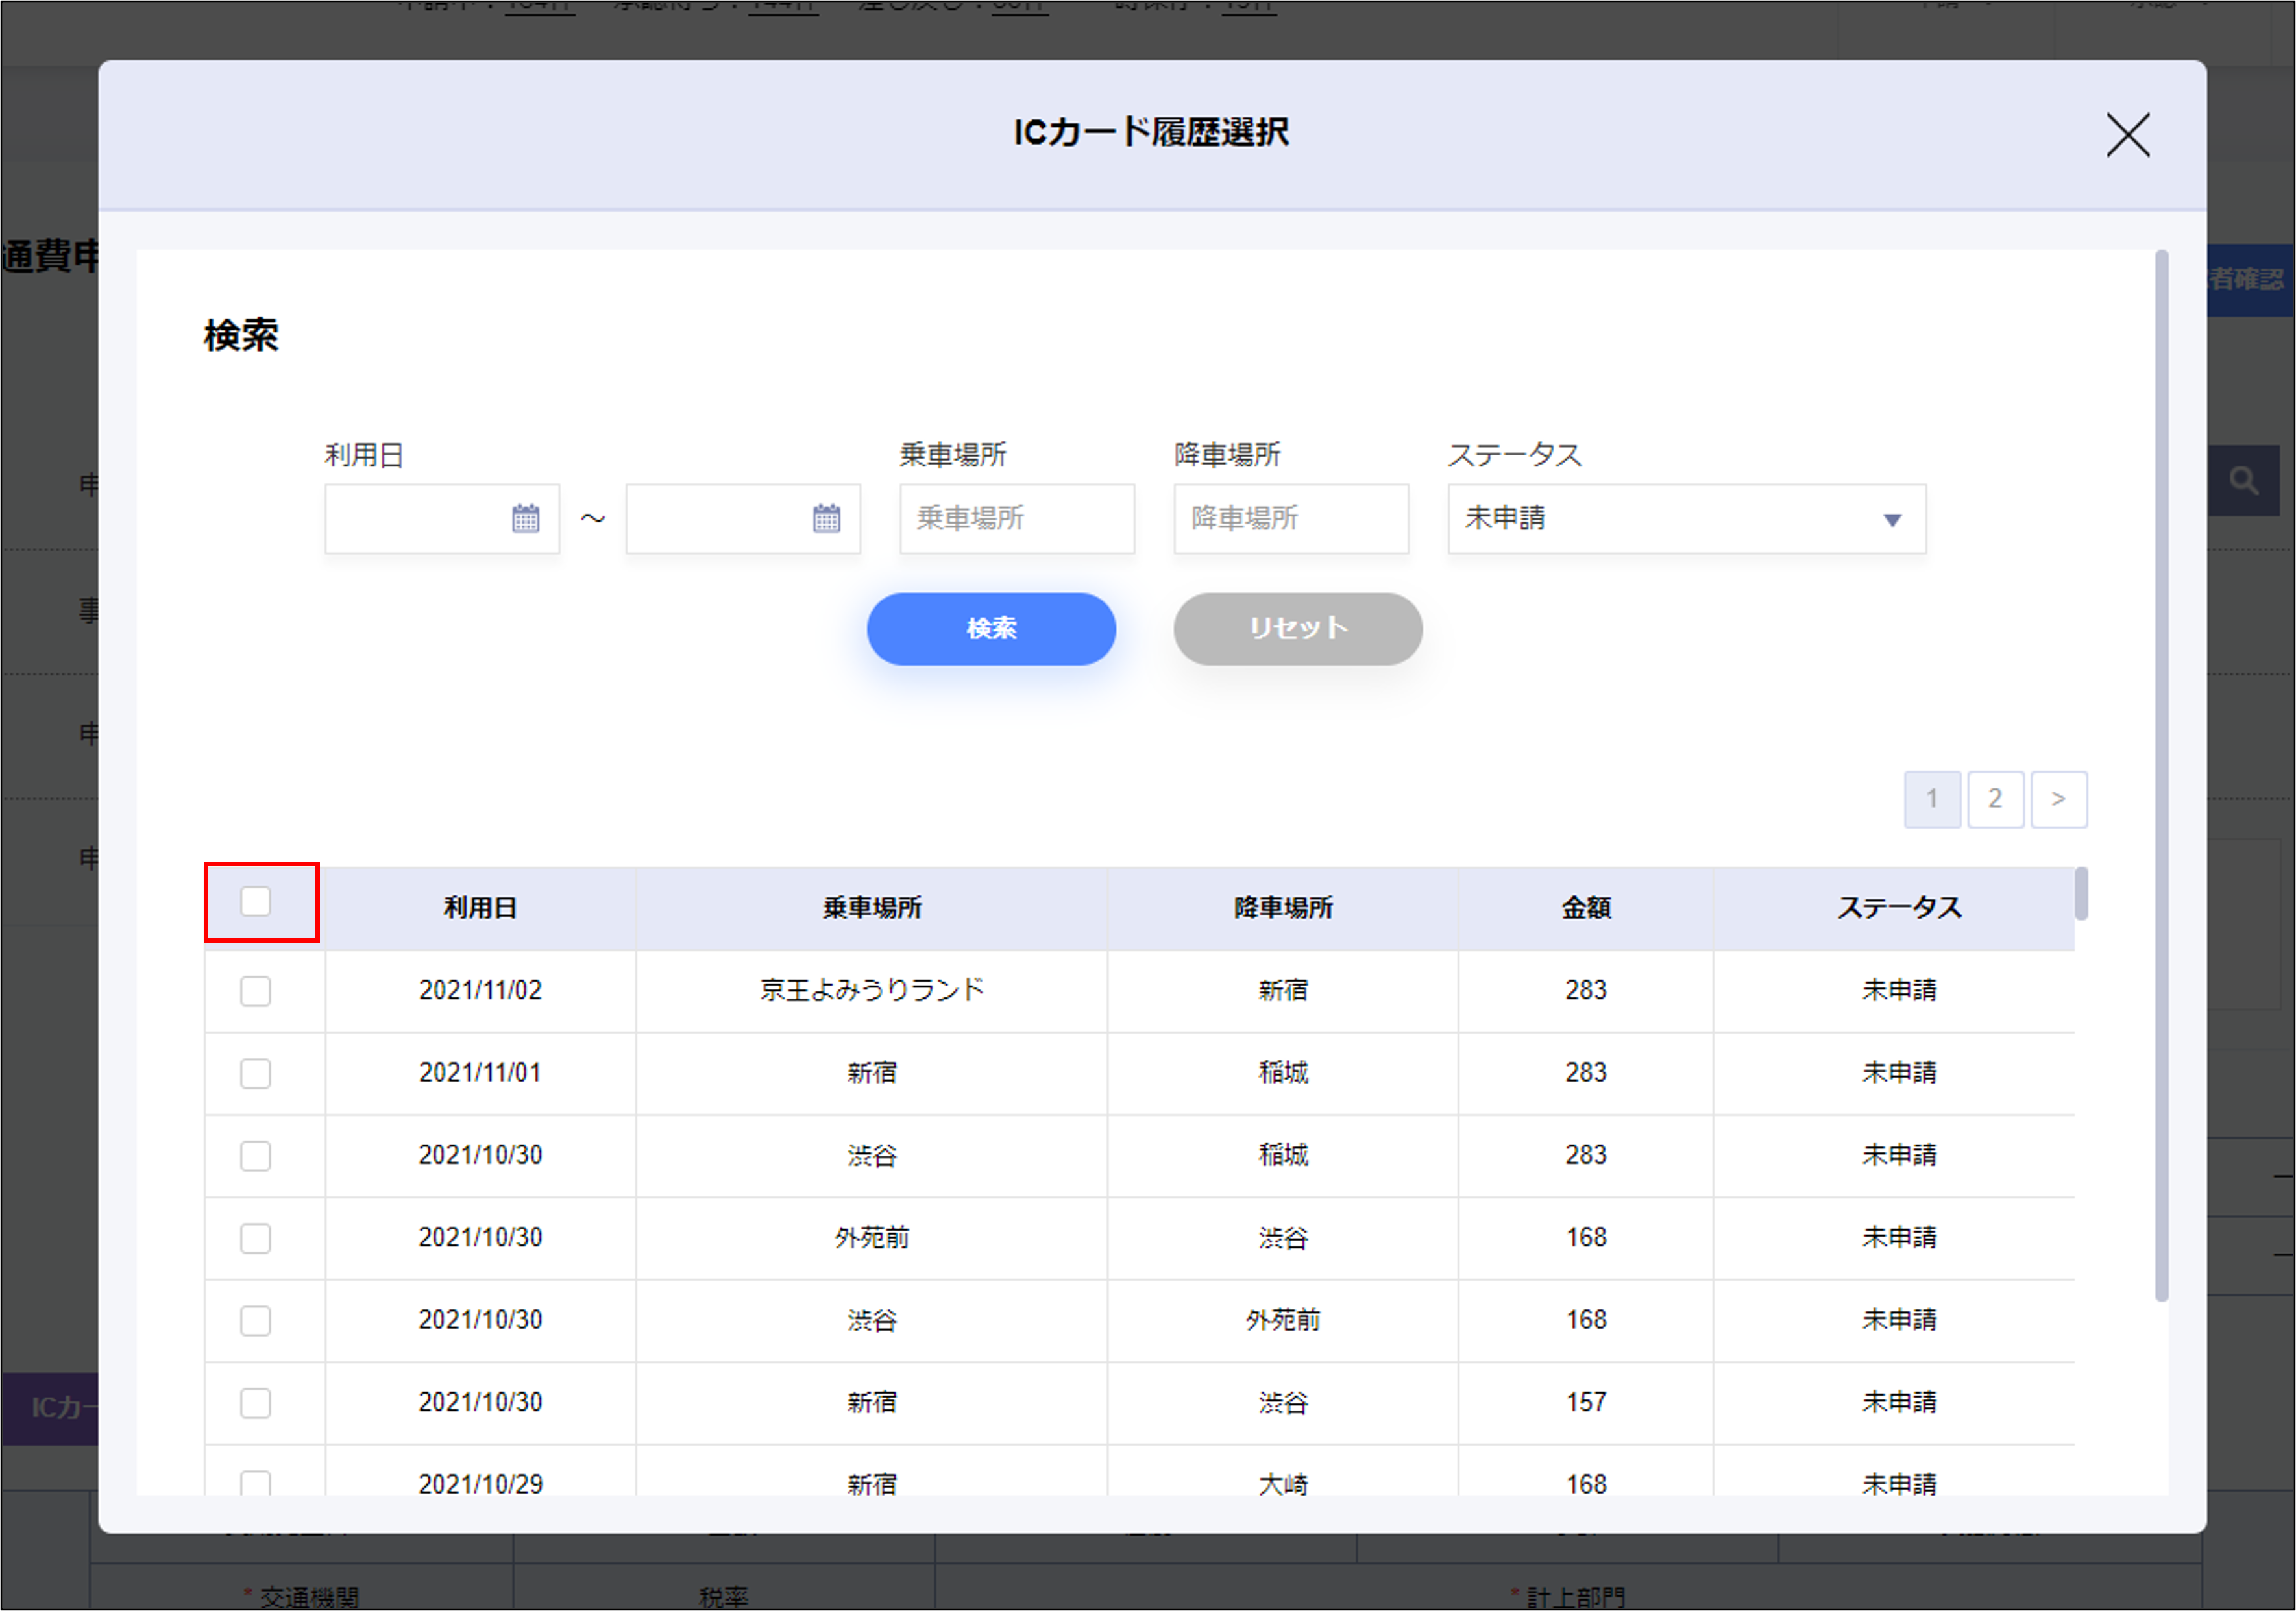Toggle the select-all header checkbox
This screenshot has height=1611, width=2296.
(x=256, y=902)
